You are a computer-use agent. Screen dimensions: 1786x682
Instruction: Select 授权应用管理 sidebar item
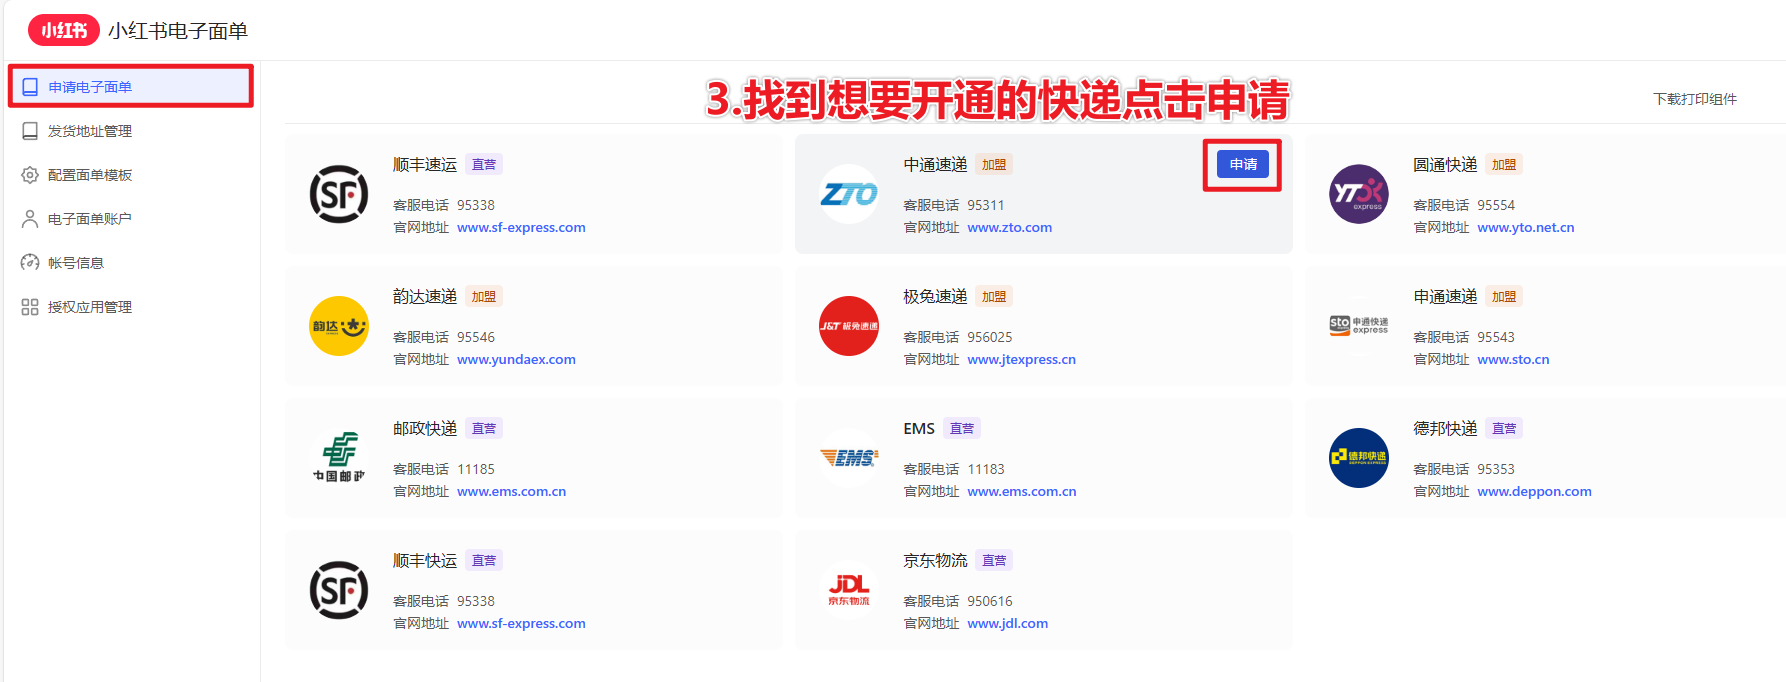click(90, 307)
